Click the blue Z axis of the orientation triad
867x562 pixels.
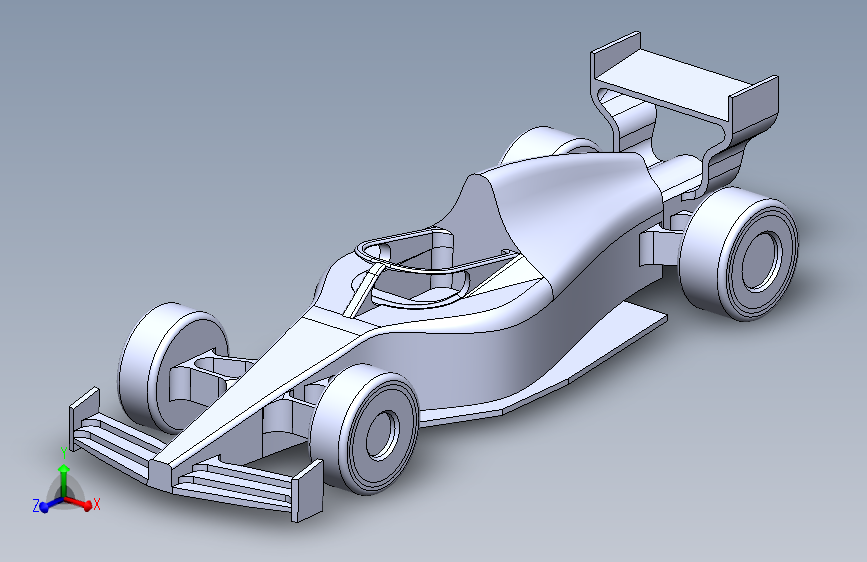point(49,505)
